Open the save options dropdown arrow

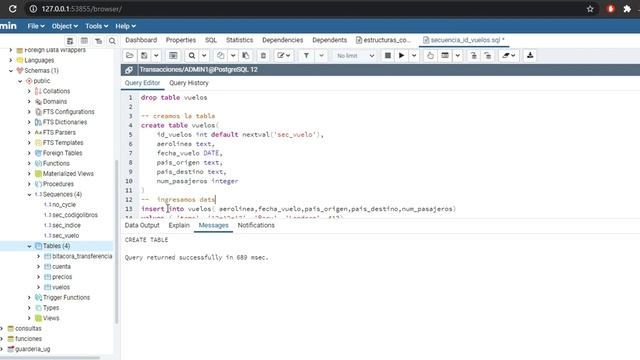(156, 56)
